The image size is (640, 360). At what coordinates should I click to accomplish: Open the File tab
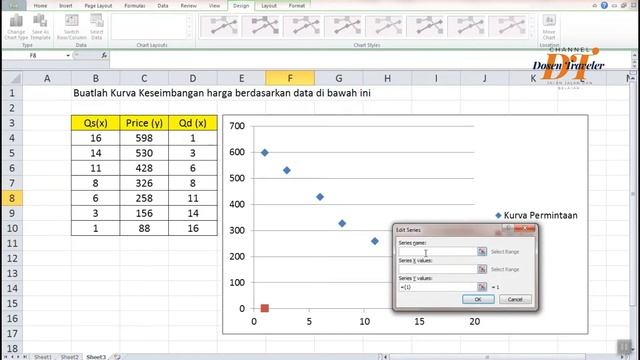point(14,5)
